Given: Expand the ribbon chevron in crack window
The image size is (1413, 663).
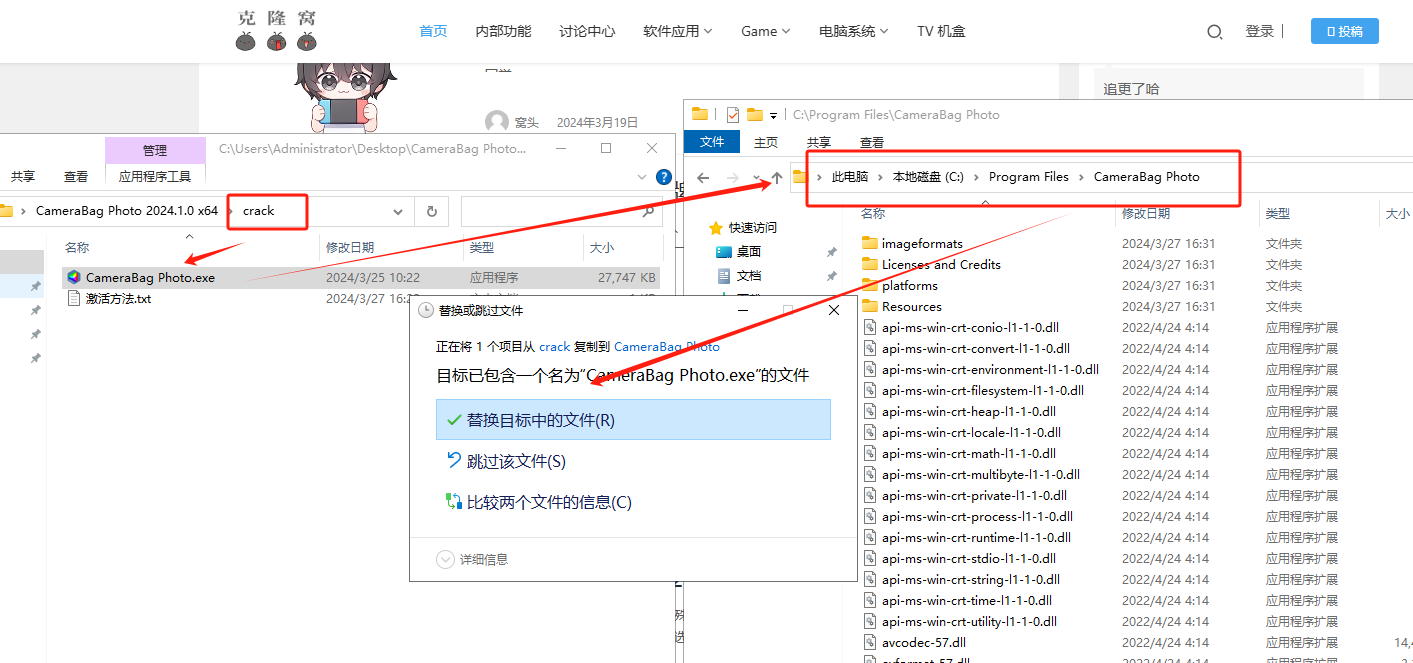Looking at the screenshot, I should pyautogui.click(x=643, y=177).
